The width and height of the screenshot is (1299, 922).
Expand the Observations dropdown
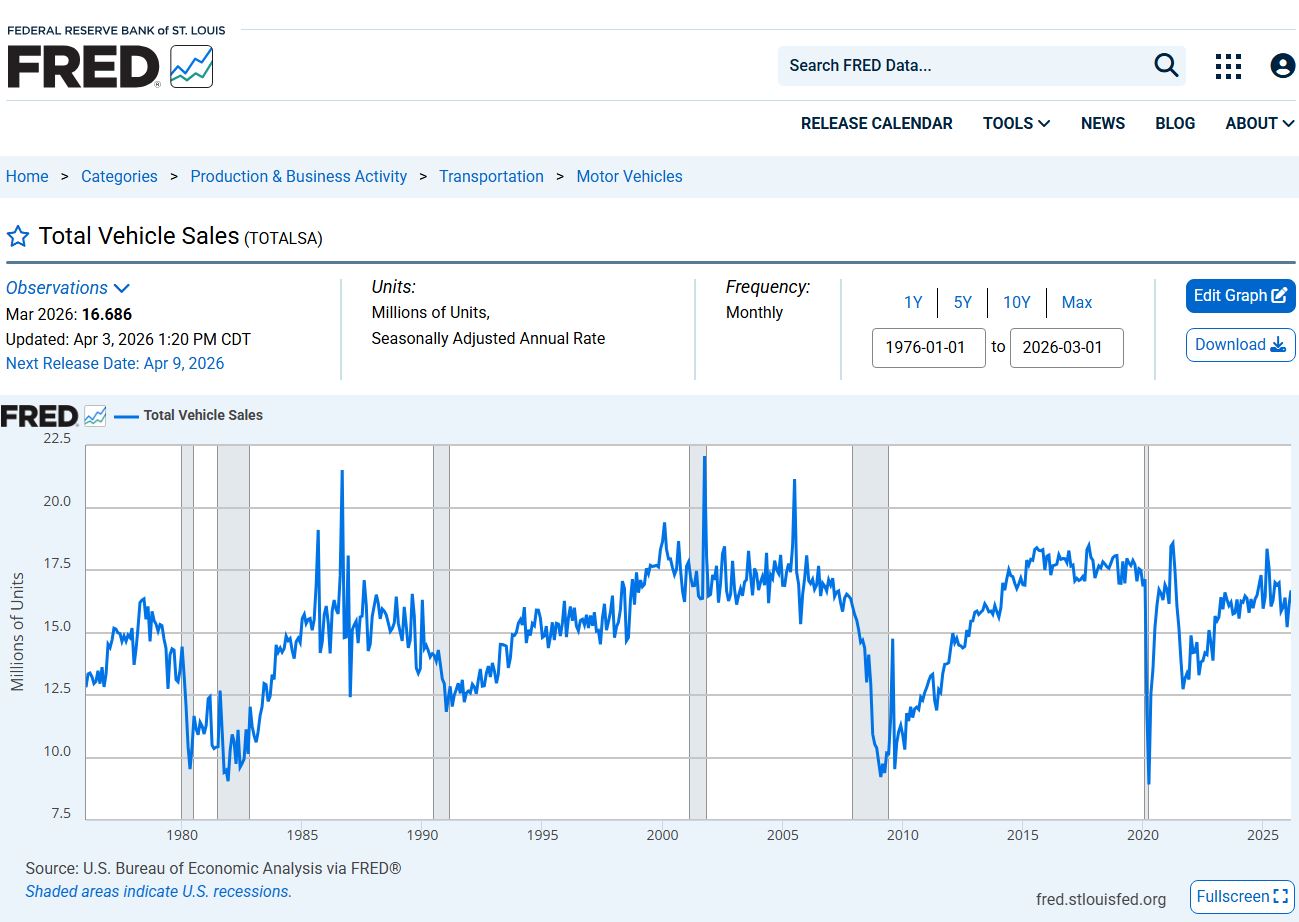tap(68, 288)
